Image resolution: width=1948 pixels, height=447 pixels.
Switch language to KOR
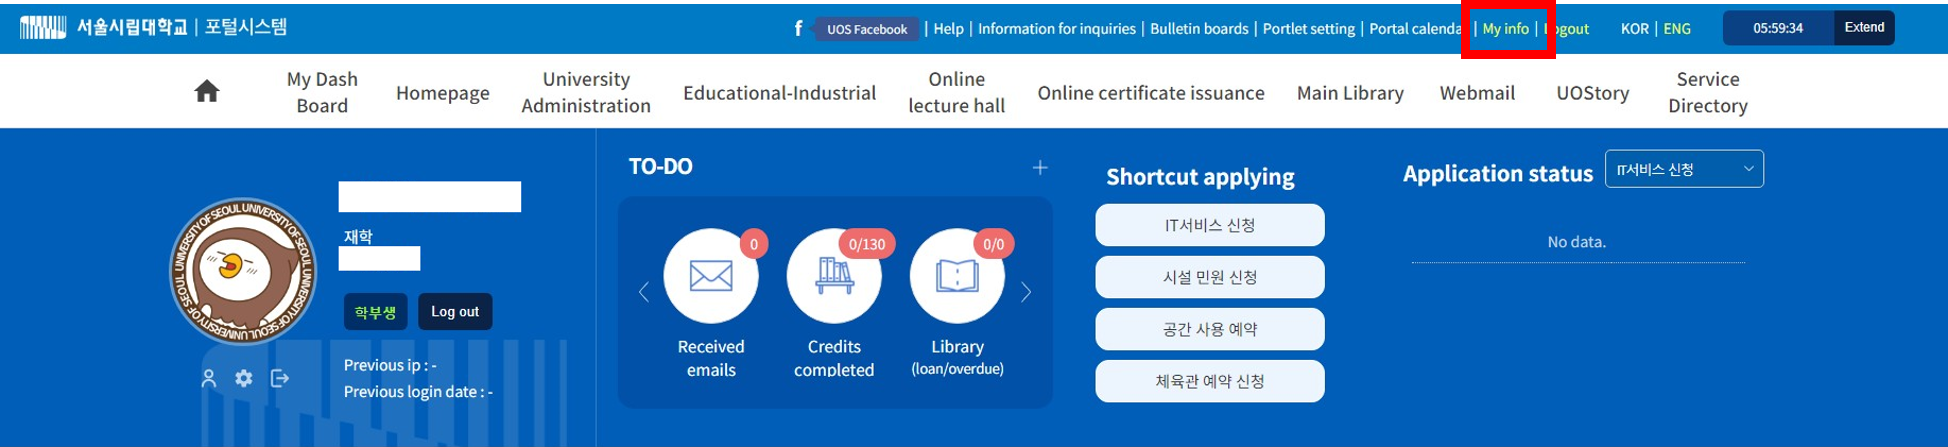click(x=1634, y=29)
